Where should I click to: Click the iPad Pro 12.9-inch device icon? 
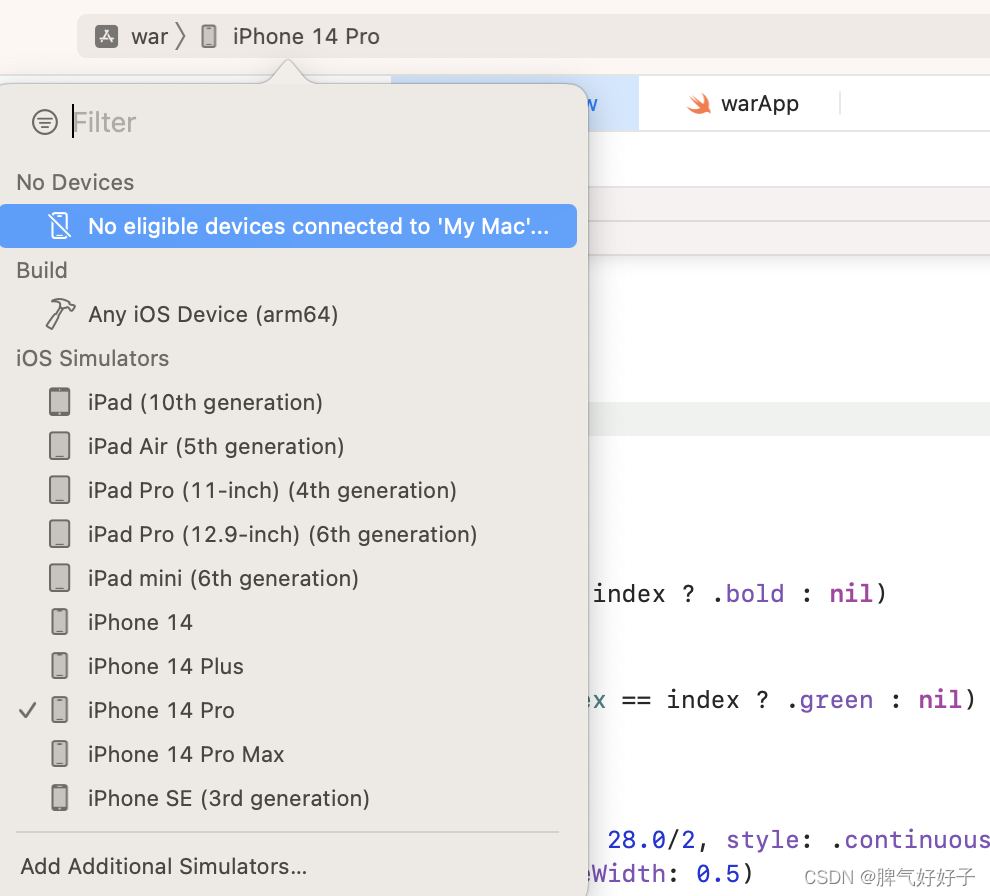60,534
